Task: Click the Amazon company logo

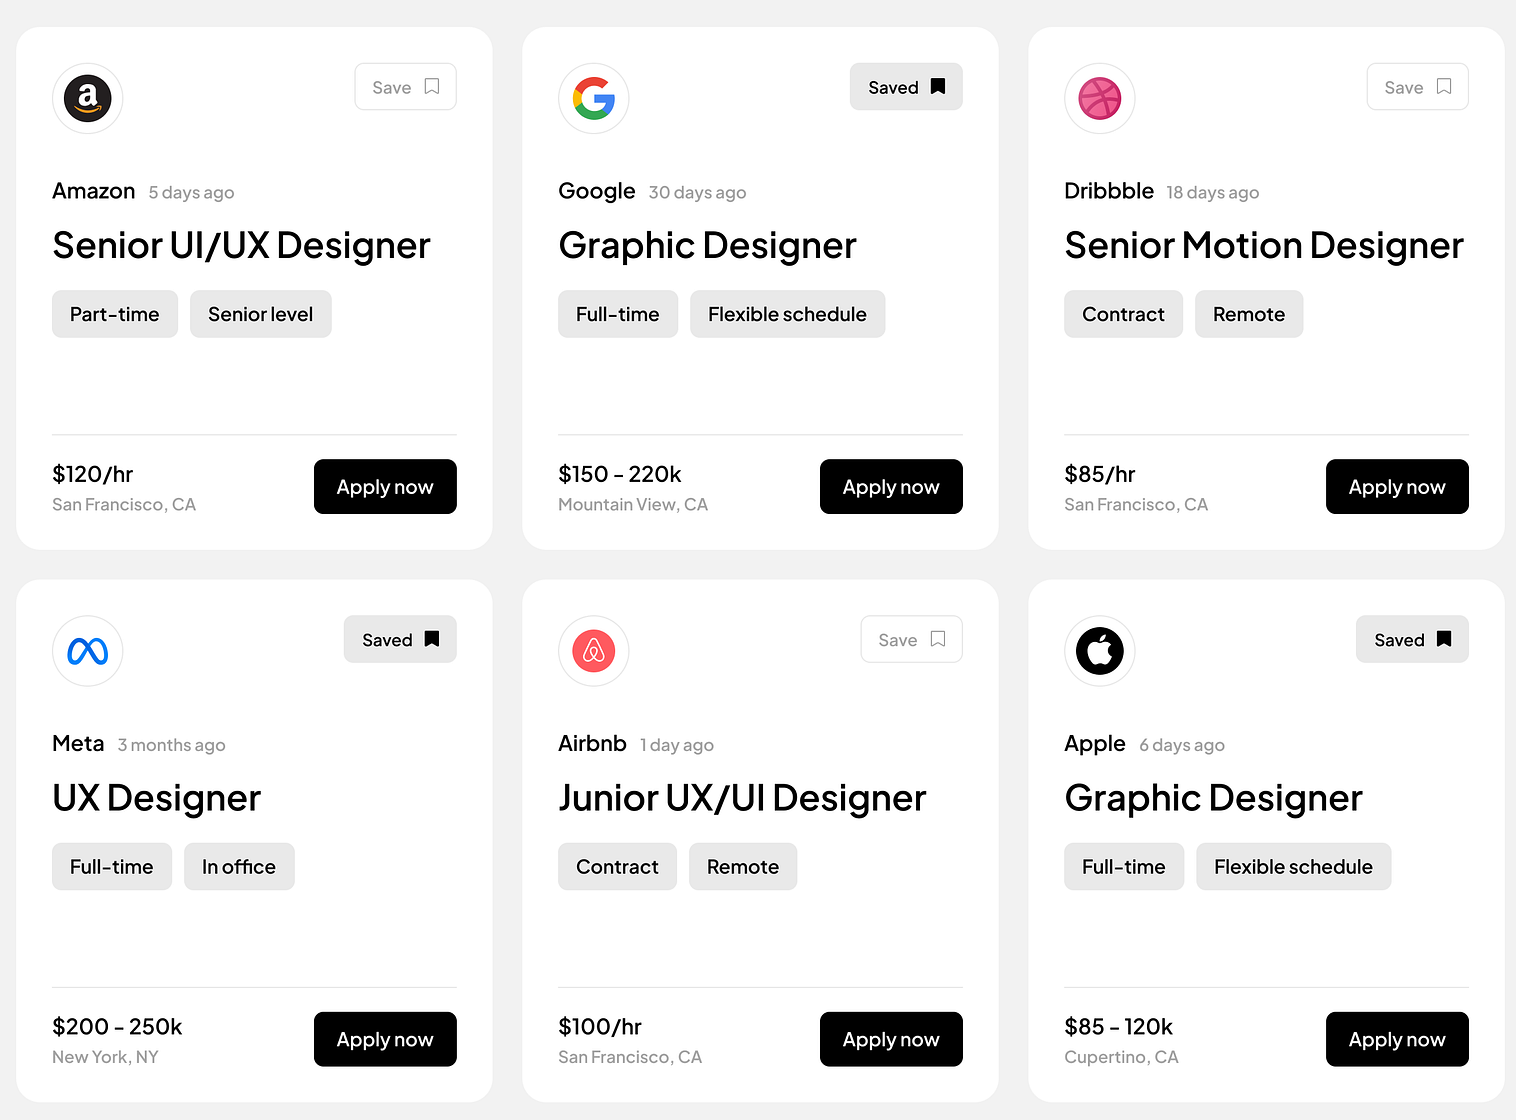Action: pyautogui.click(x=88, y=98)
